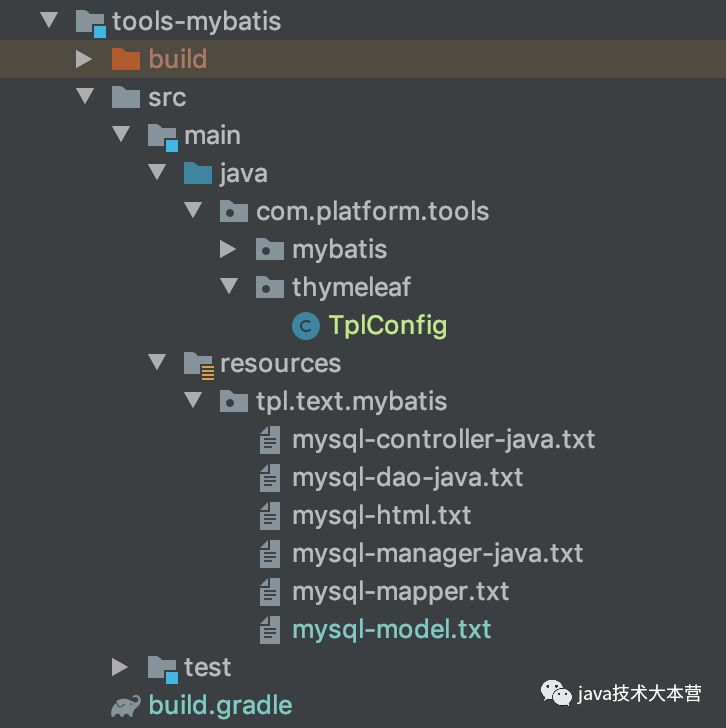Open mysql-controller-java.txt

444,440
